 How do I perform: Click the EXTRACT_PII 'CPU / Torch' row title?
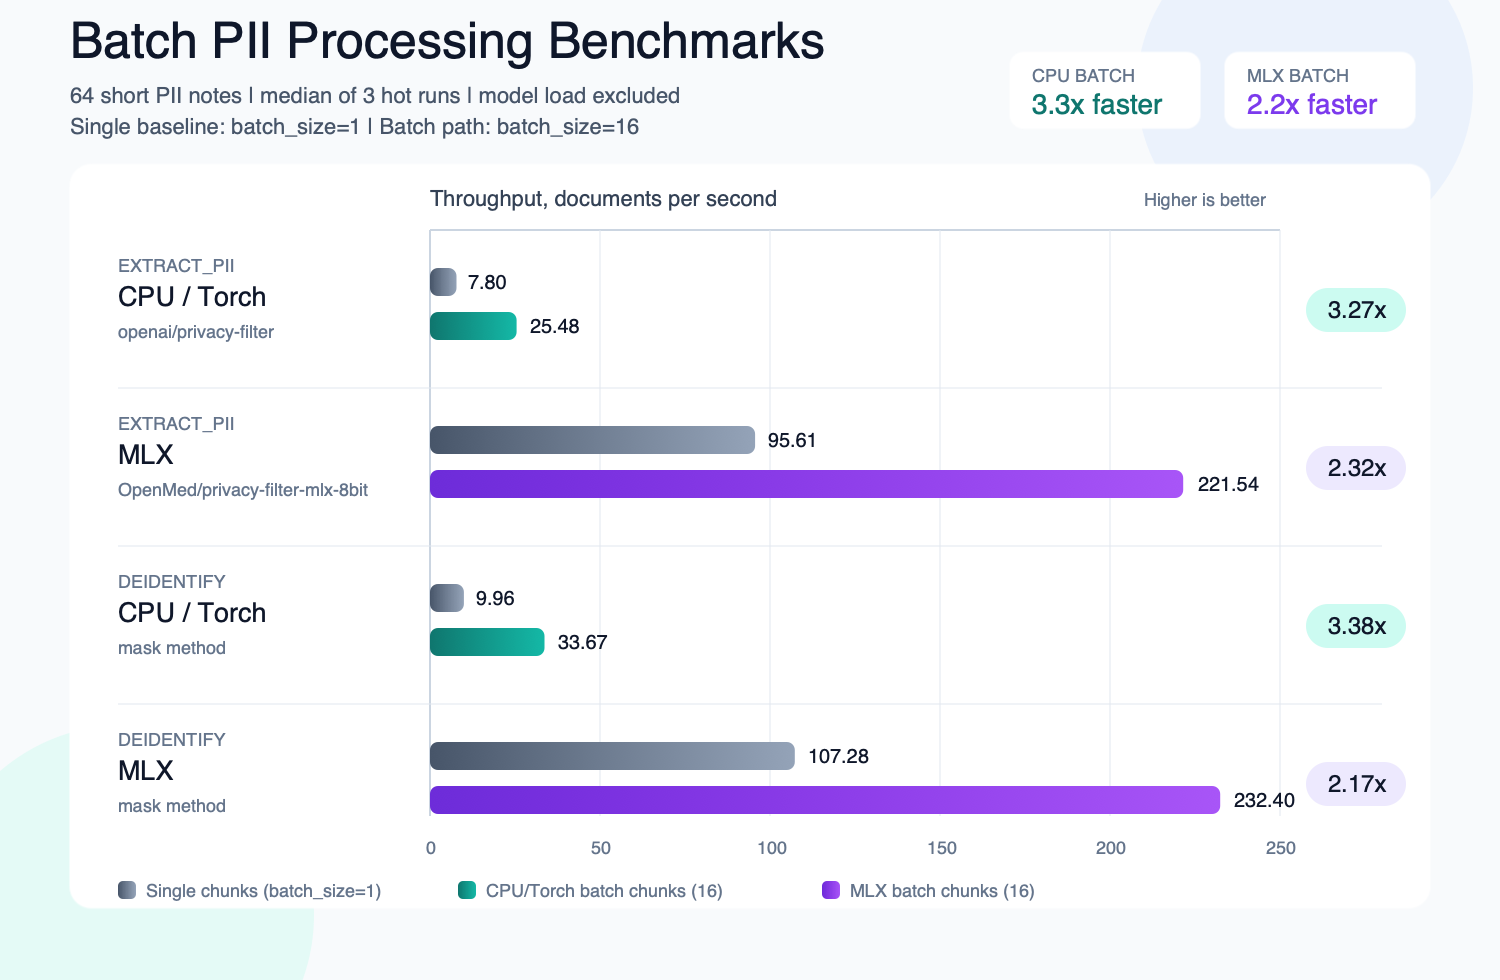coord(192,297)
